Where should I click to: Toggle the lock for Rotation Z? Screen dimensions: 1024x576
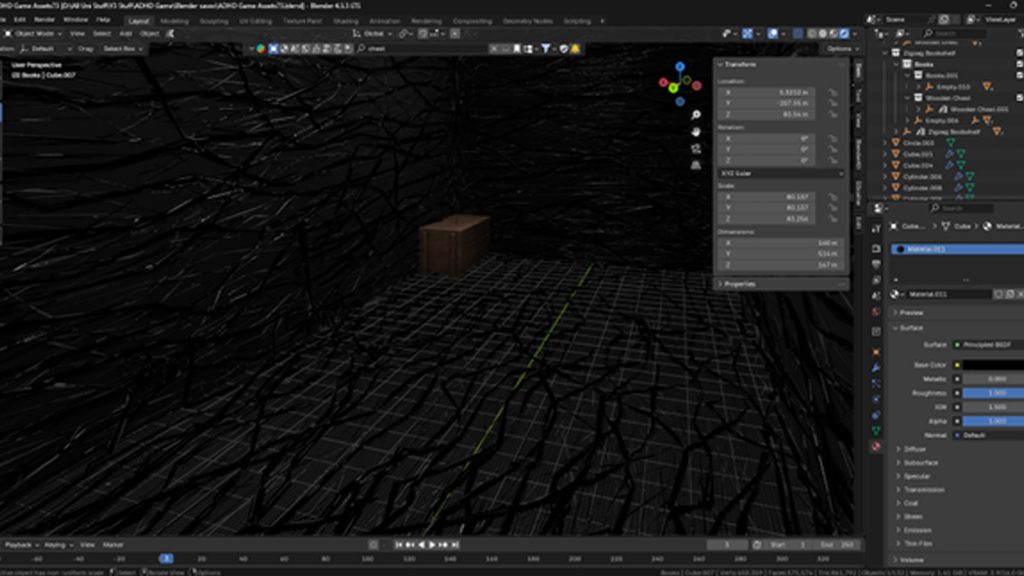[832, 160]
